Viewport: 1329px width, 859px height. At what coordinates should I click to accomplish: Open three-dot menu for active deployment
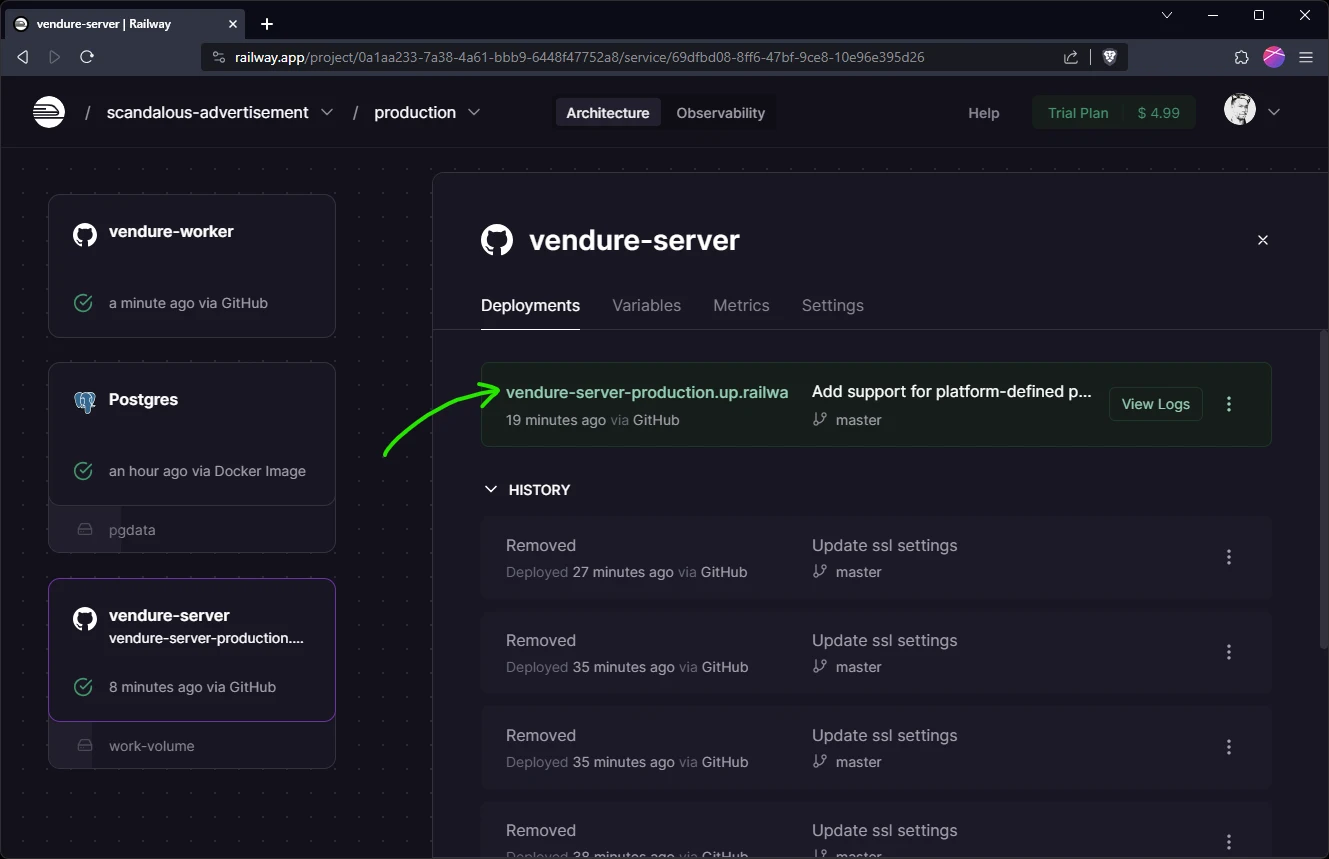click(x=1229, y=404)
